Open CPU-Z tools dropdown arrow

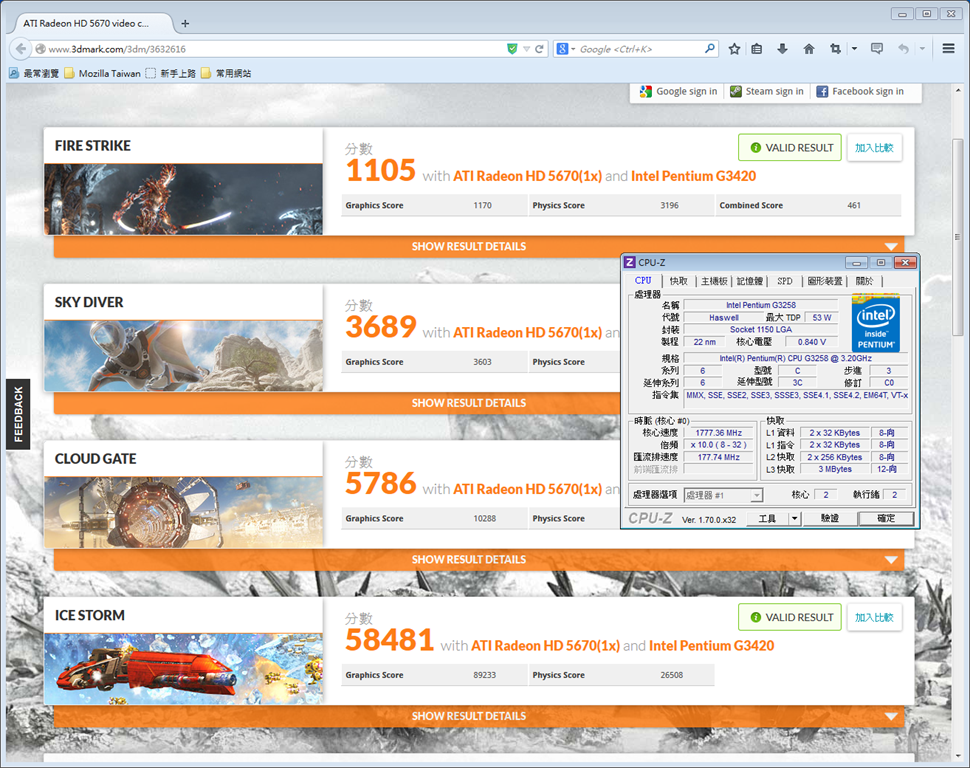[795, 519]
